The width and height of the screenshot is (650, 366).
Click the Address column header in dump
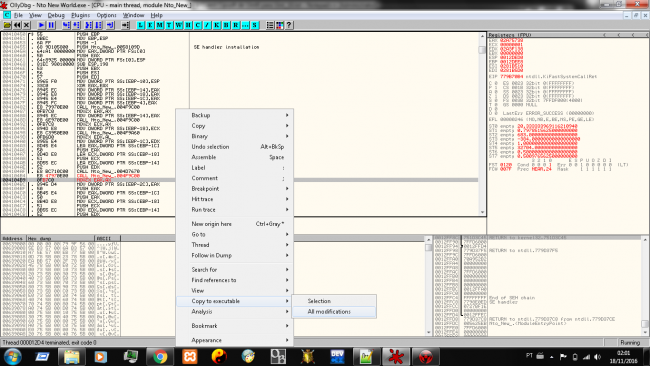click(x=14, y=238)
